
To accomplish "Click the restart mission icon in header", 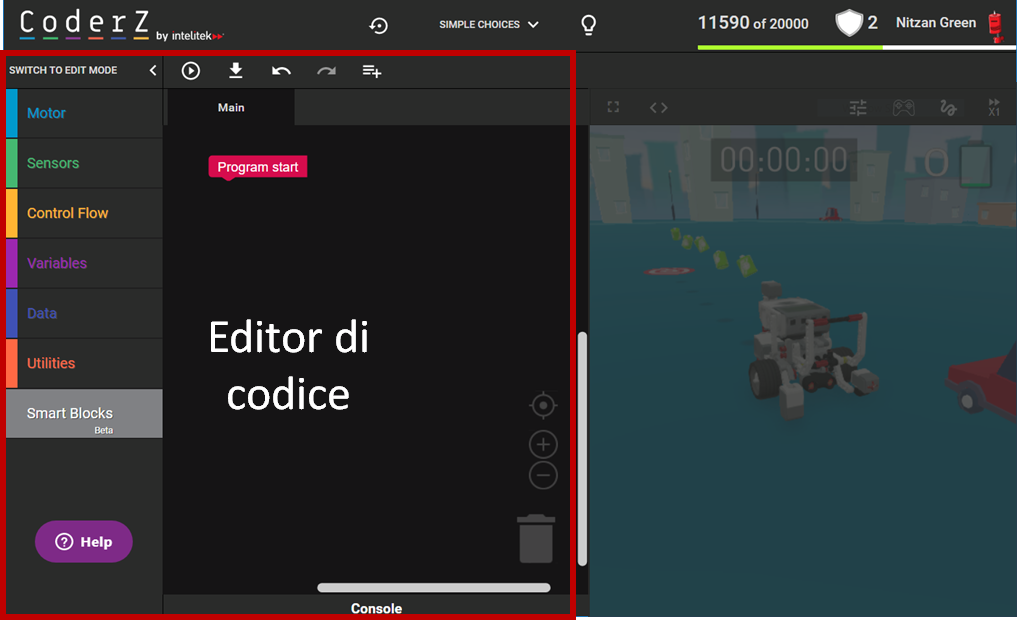I will [x=379, y=25].
